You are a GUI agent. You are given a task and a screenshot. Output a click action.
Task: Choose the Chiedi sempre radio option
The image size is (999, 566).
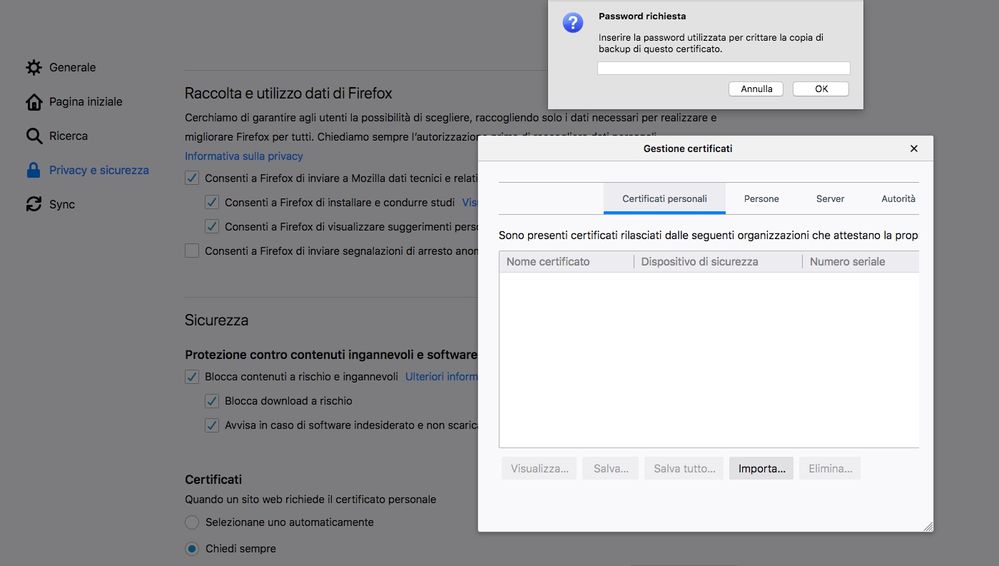click(x=192, y=548)
